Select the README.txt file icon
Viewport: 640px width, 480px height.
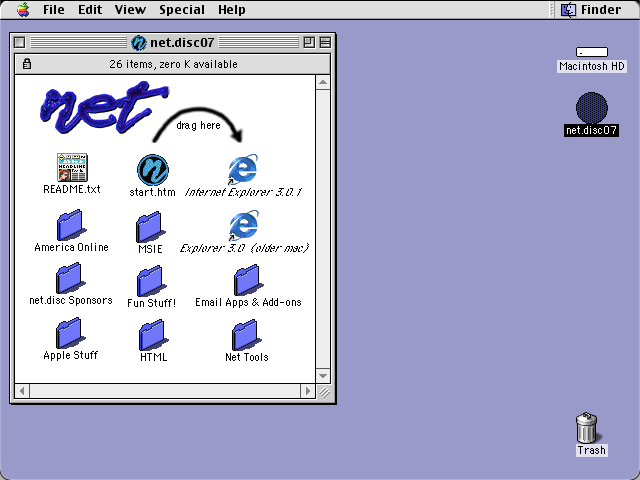pyautogui.click(x=72, y=167)
